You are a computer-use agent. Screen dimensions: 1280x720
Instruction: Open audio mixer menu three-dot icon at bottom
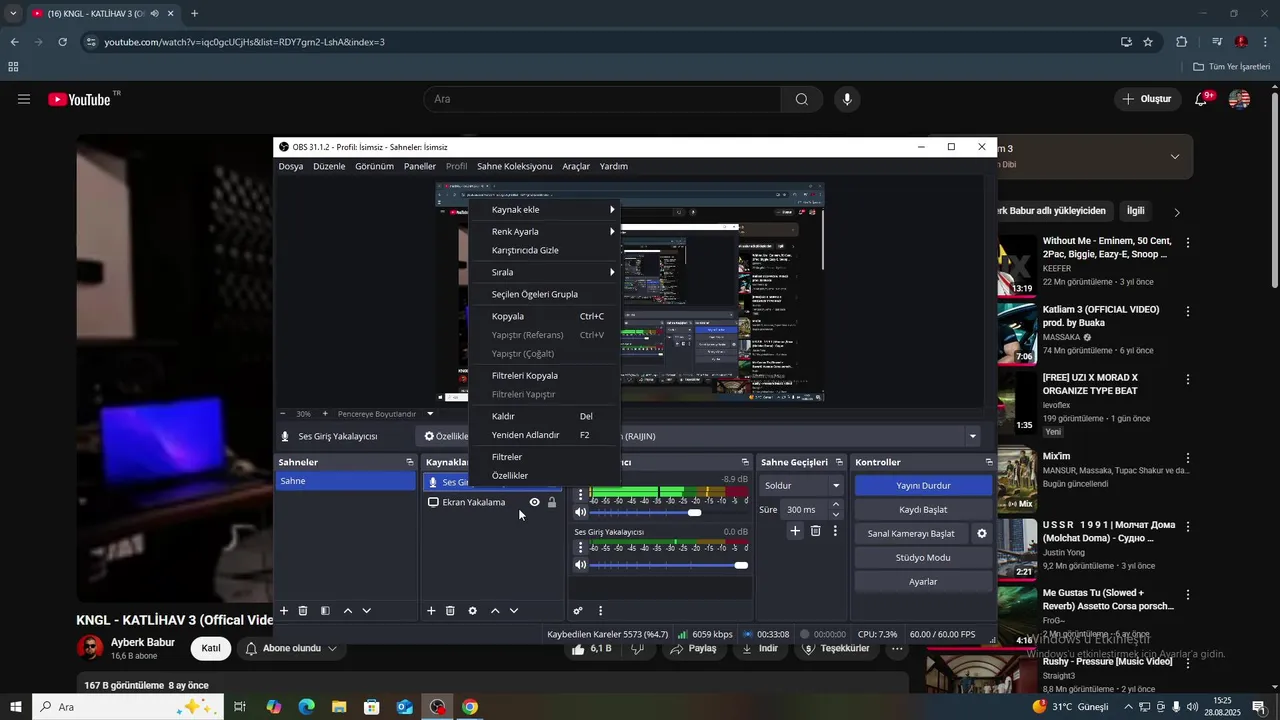[x=600, y=611]
